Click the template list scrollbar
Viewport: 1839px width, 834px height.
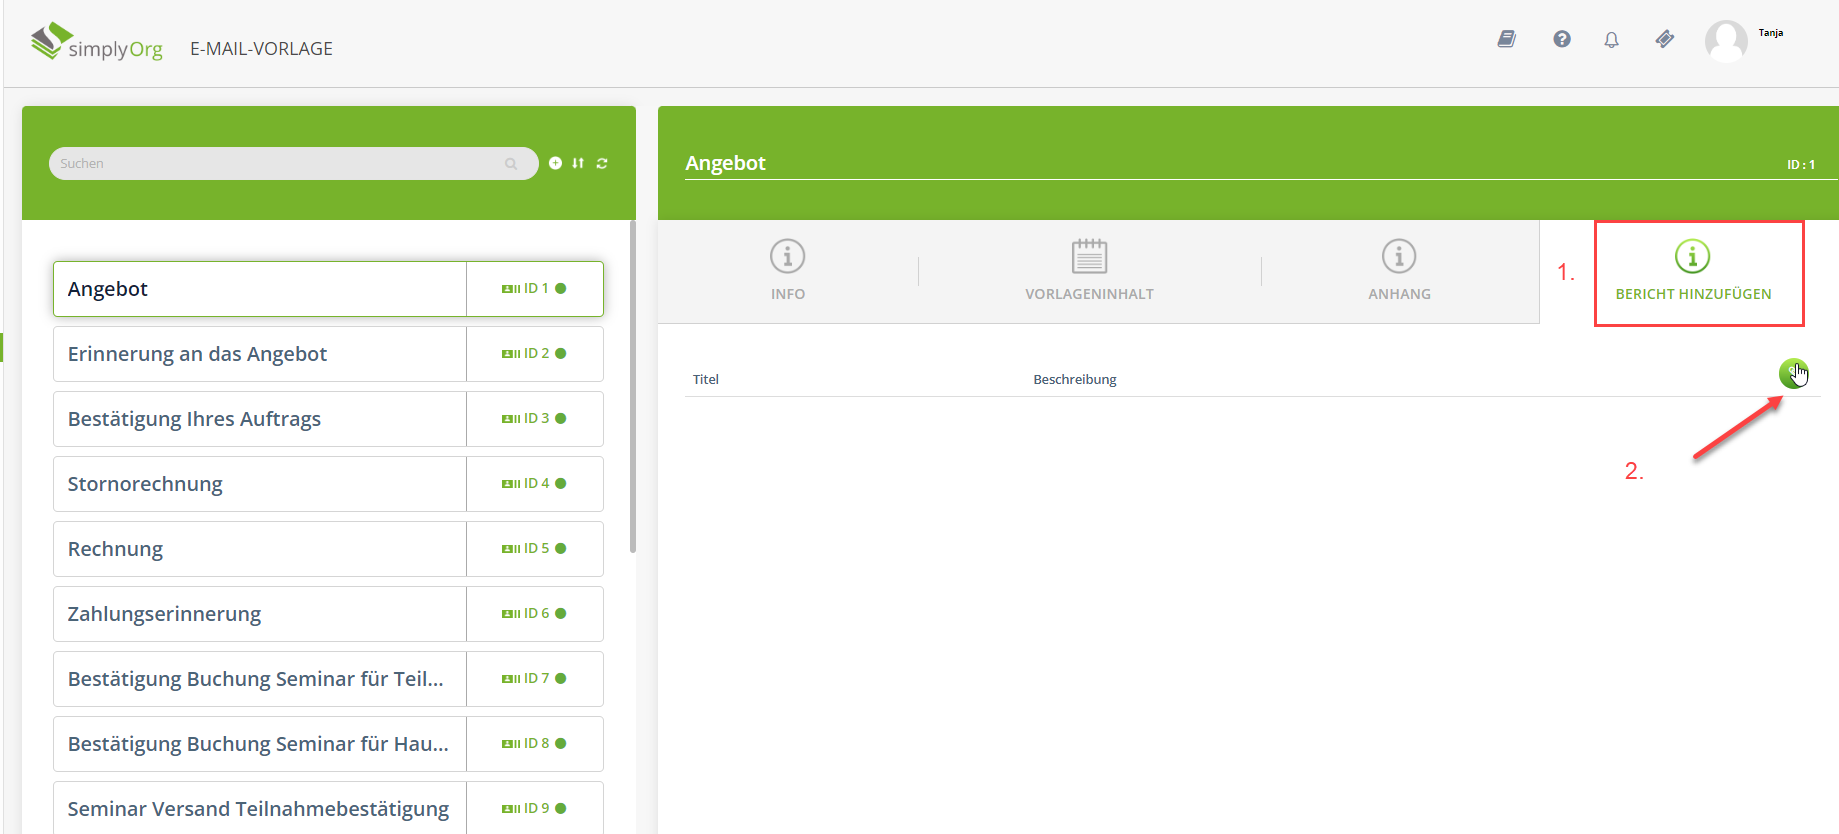click(632, 390)
